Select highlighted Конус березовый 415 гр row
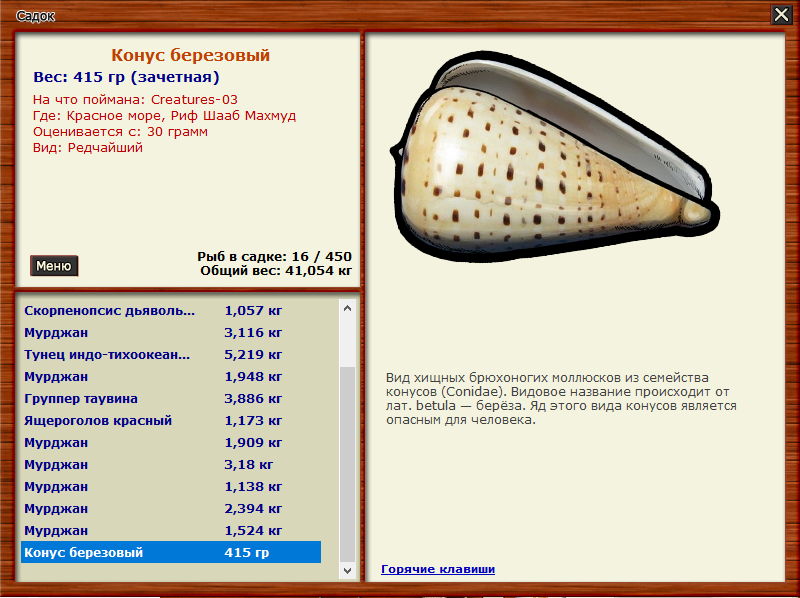 click(171, 552)
